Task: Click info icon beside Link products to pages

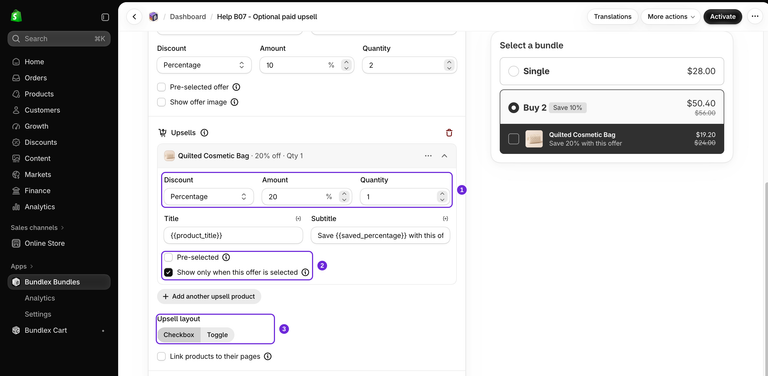Action: [x=267, y=356]
